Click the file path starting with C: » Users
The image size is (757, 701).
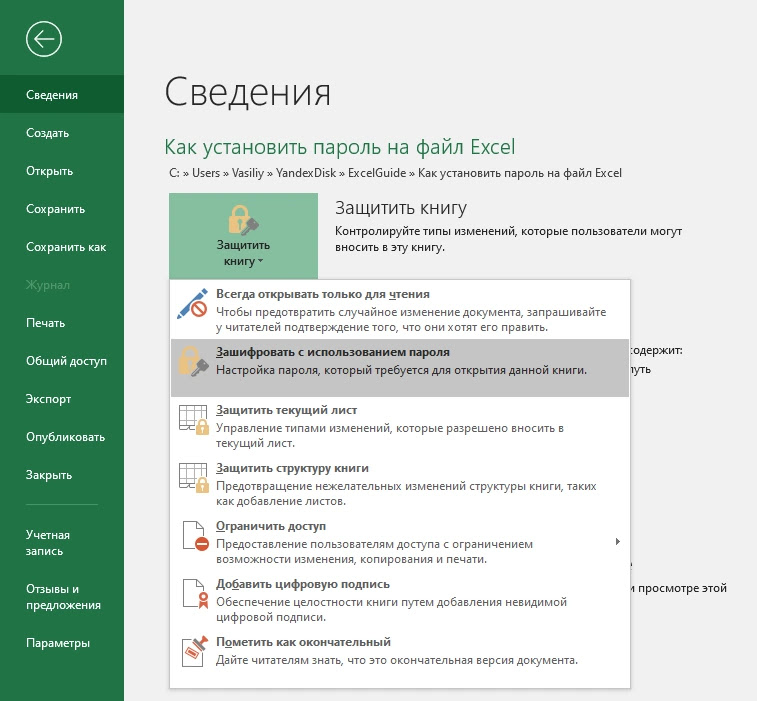tap(395, 173)
